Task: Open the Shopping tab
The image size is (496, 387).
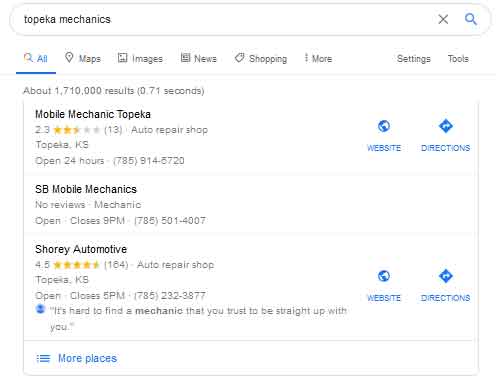Action: click(261, 58)
